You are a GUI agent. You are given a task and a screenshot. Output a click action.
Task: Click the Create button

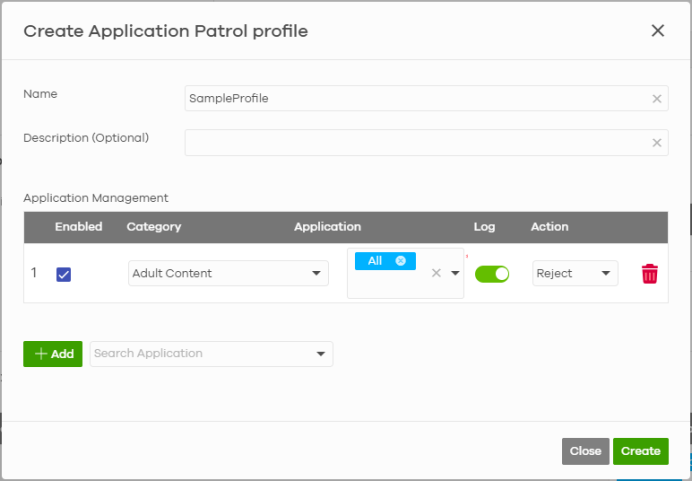click(x=640, y=451)
